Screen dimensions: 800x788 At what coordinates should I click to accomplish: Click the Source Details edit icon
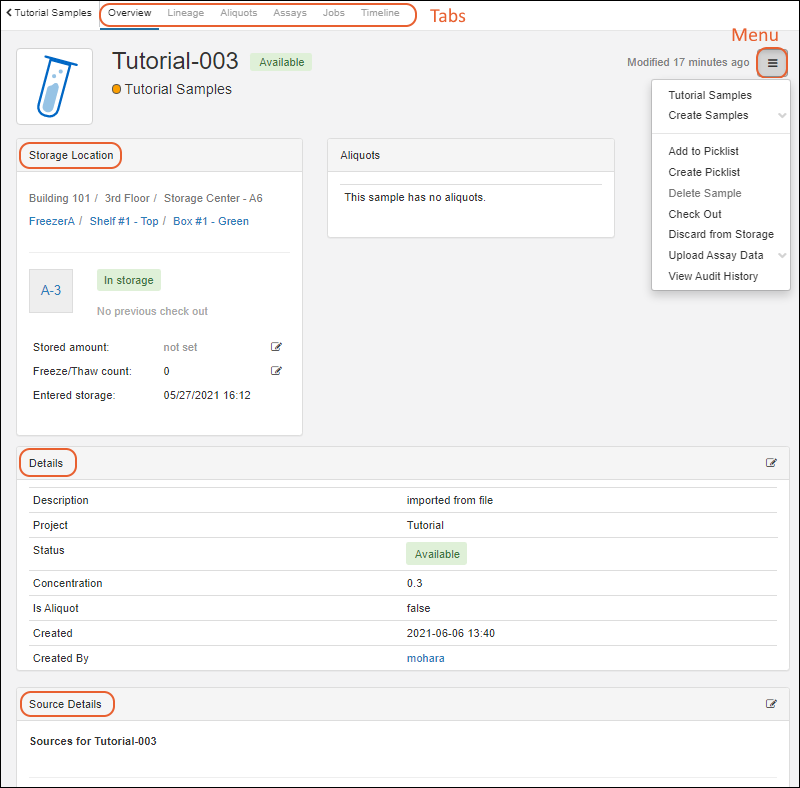point(771,704)
